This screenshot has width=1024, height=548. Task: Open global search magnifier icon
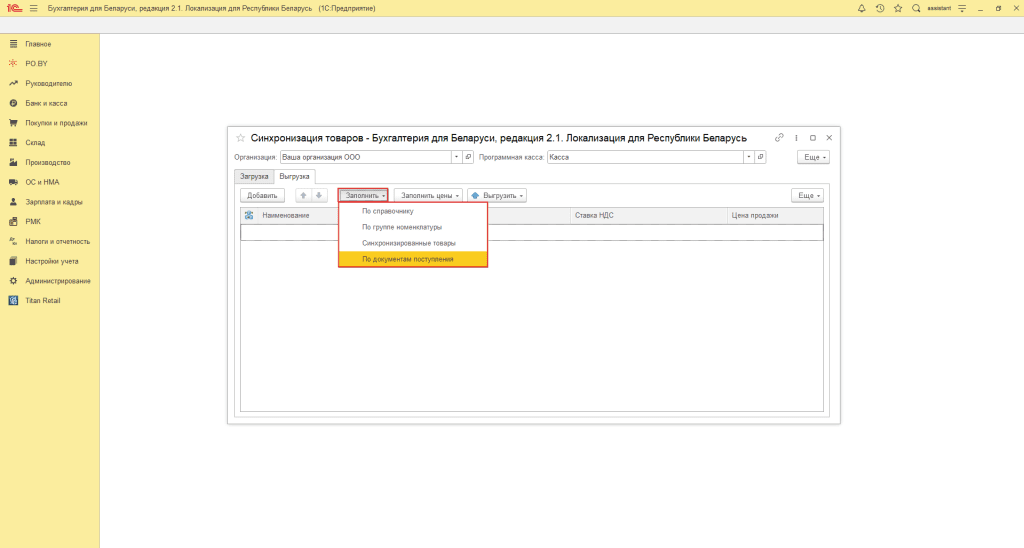[x=916, y=8]
